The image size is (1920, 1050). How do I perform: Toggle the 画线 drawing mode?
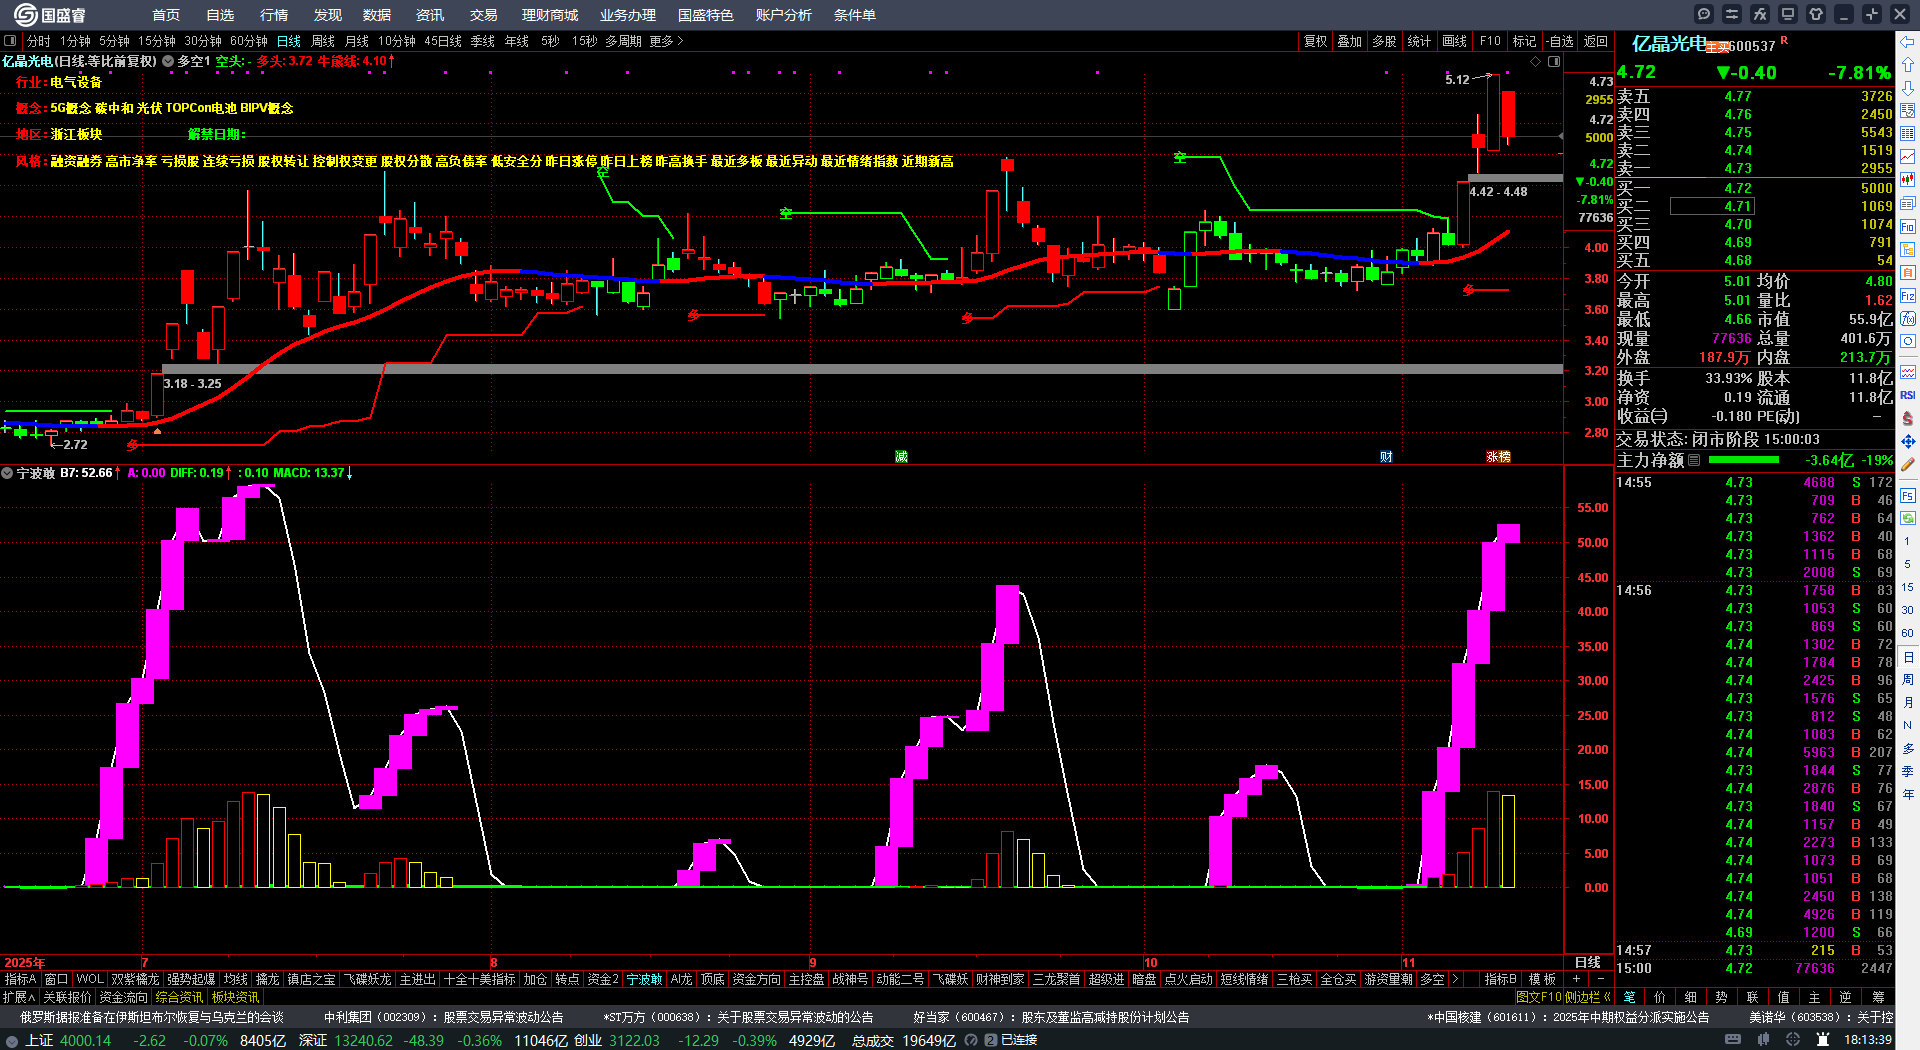tap(1454, 41)
